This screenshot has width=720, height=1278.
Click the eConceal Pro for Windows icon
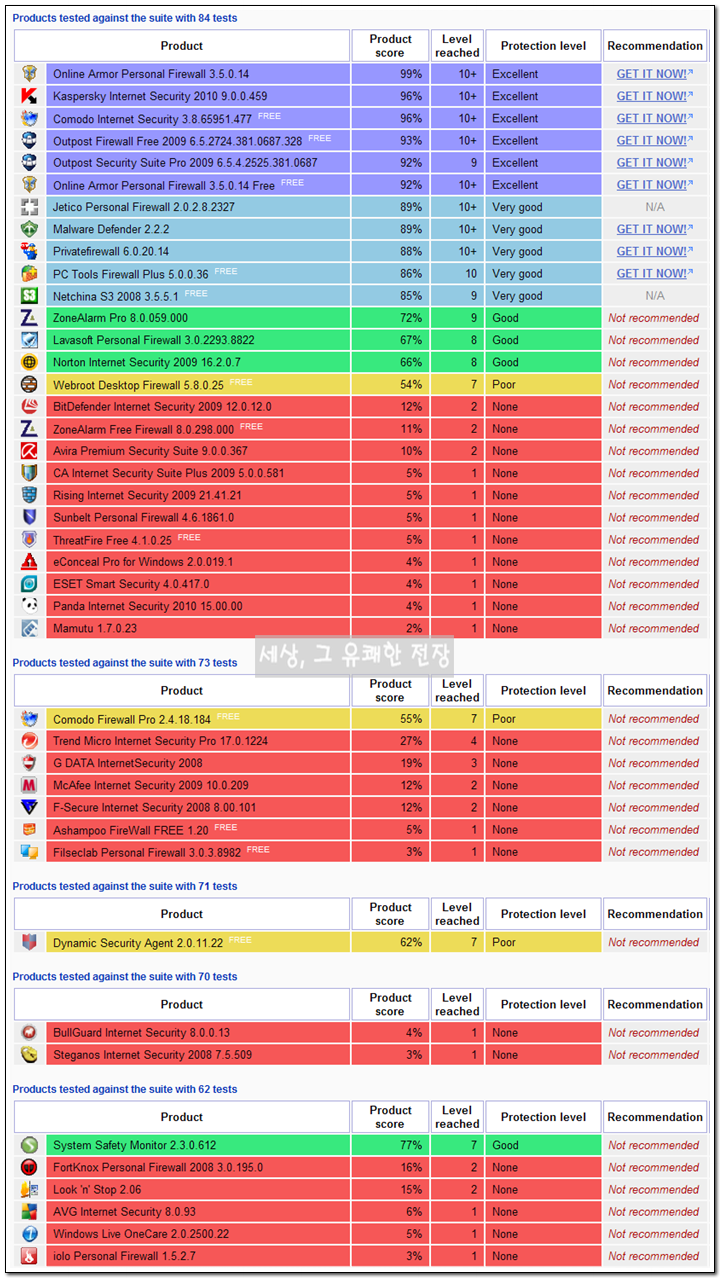(x=30, y=562)
